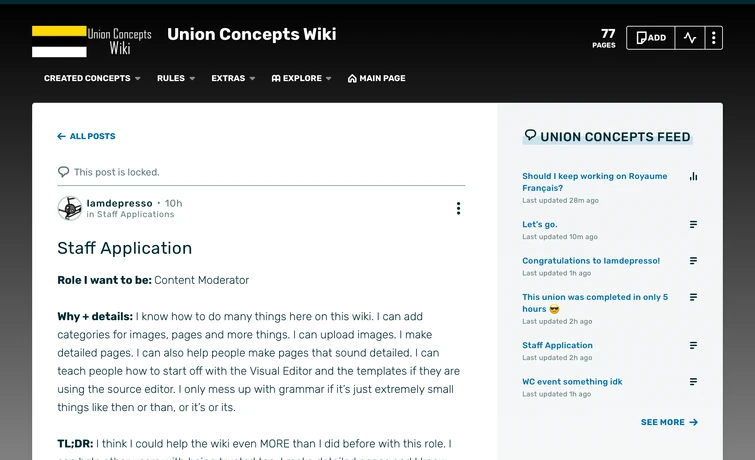755x460 pixels.
Task: Open the Explore menu
Action: (x=301, y=78)
